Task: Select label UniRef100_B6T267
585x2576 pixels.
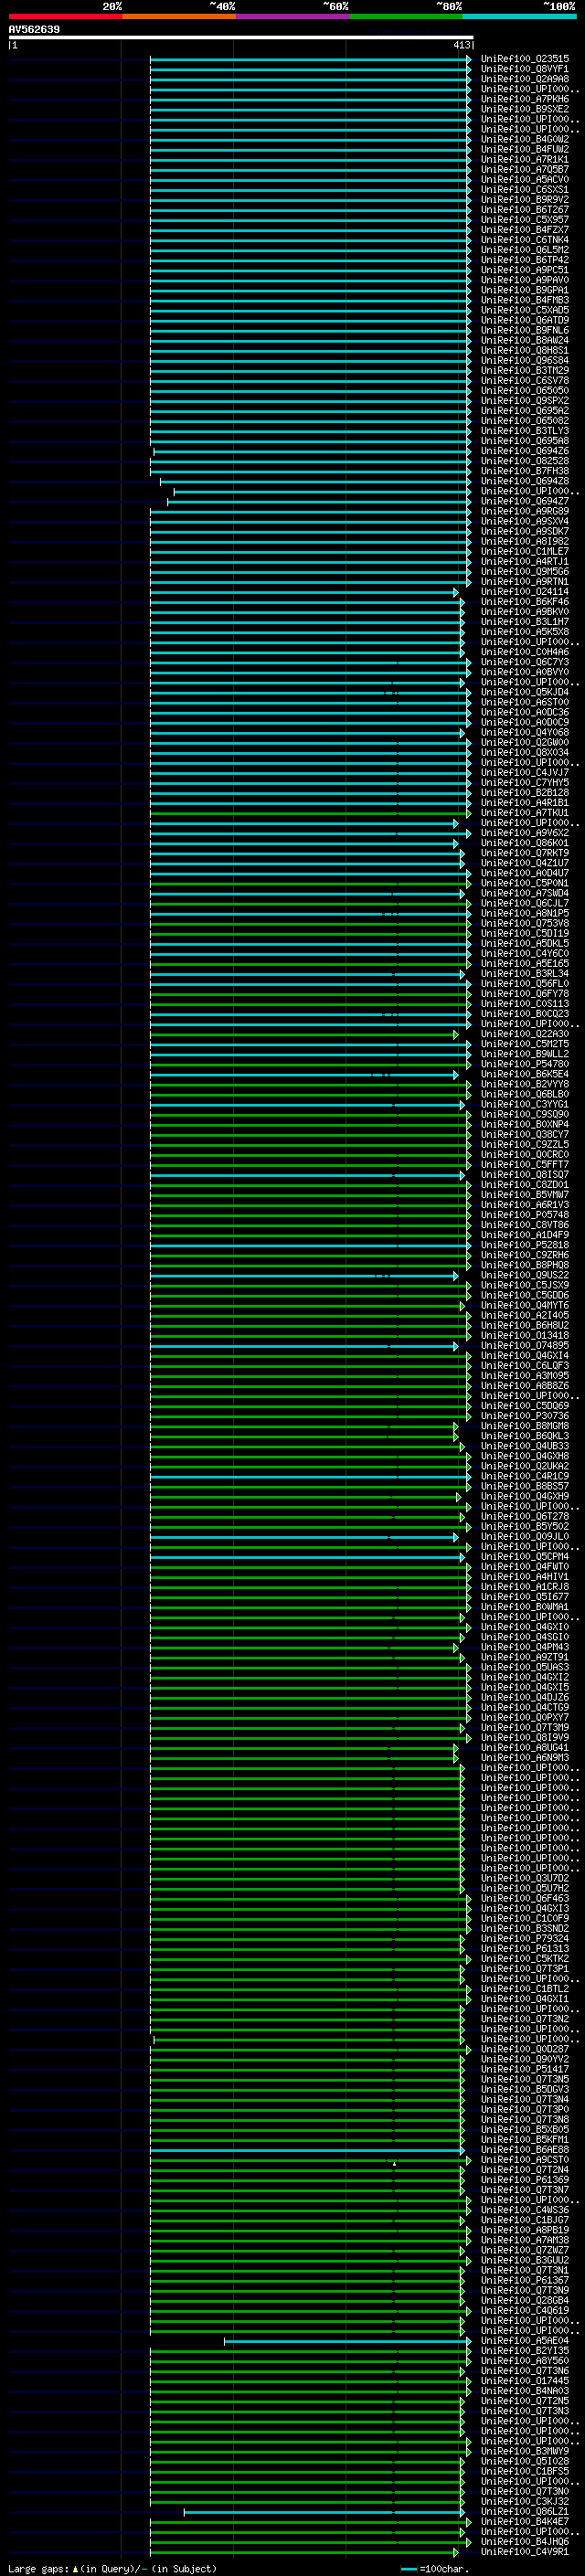Action: point(524,209)
